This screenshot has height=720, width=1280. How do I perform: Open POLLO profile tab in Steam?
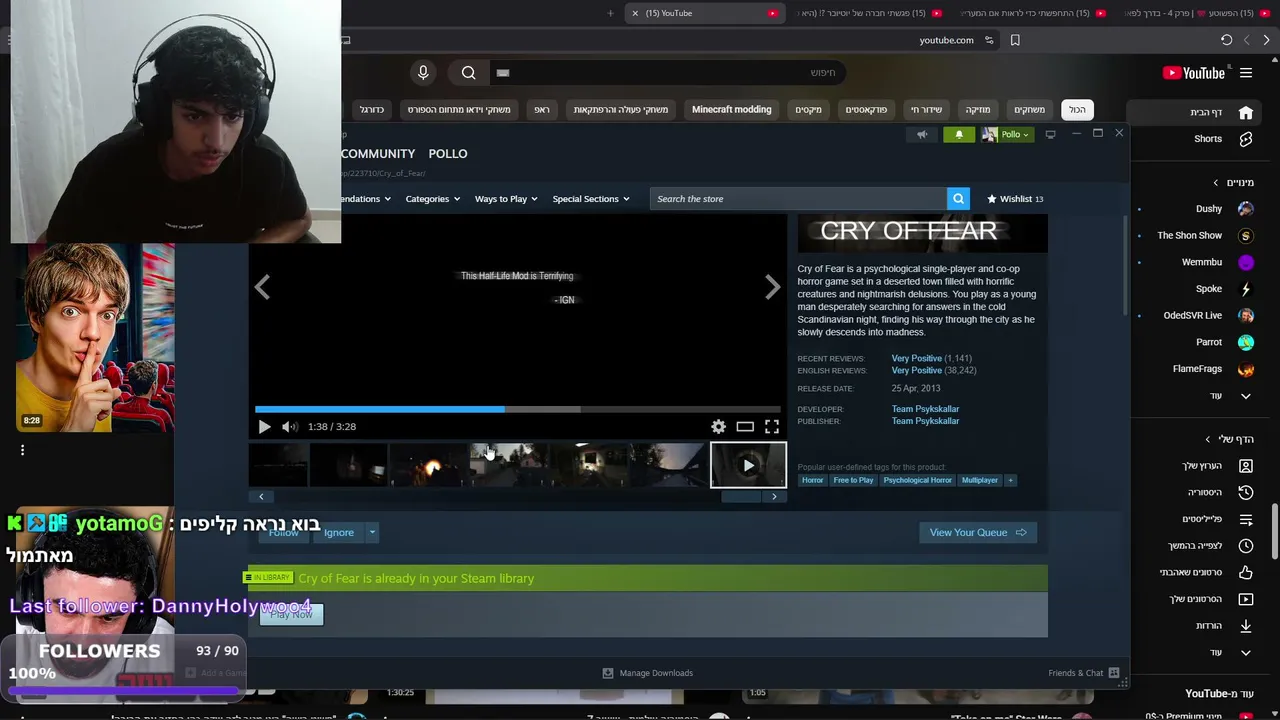tap(448, 154)
